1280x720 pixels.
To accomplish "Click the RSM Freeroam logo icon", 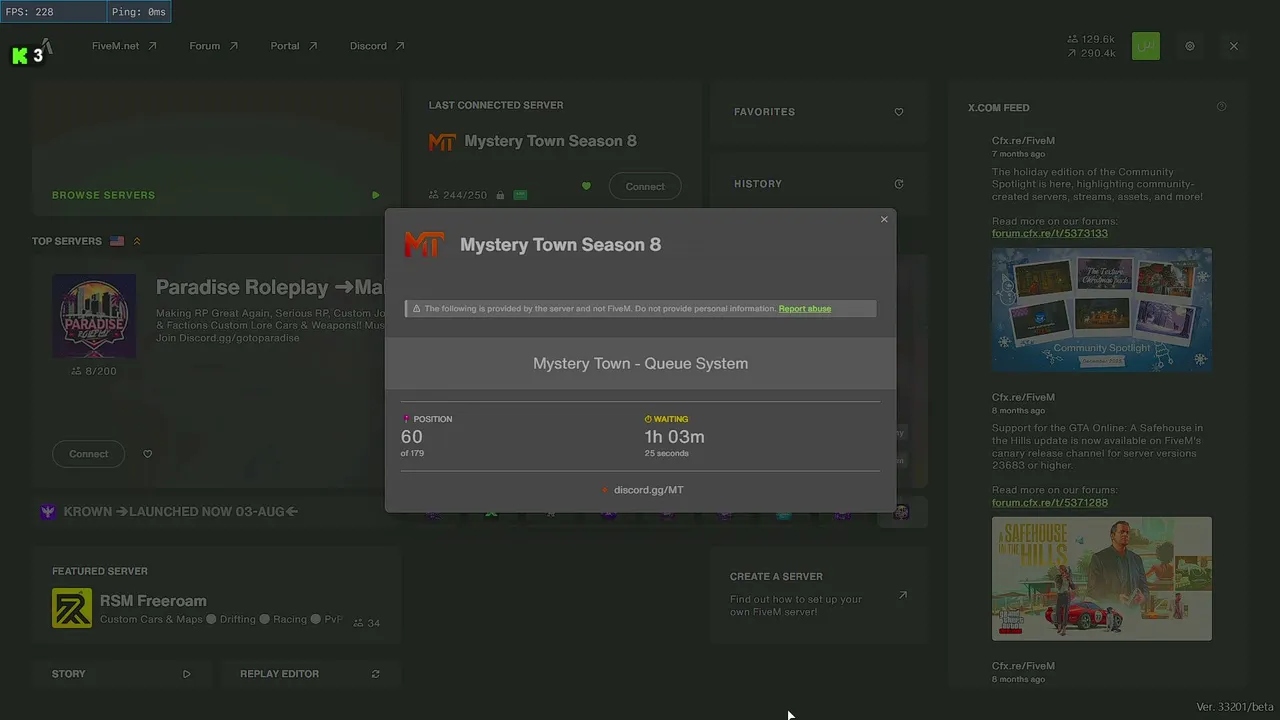I will point(72,608).
